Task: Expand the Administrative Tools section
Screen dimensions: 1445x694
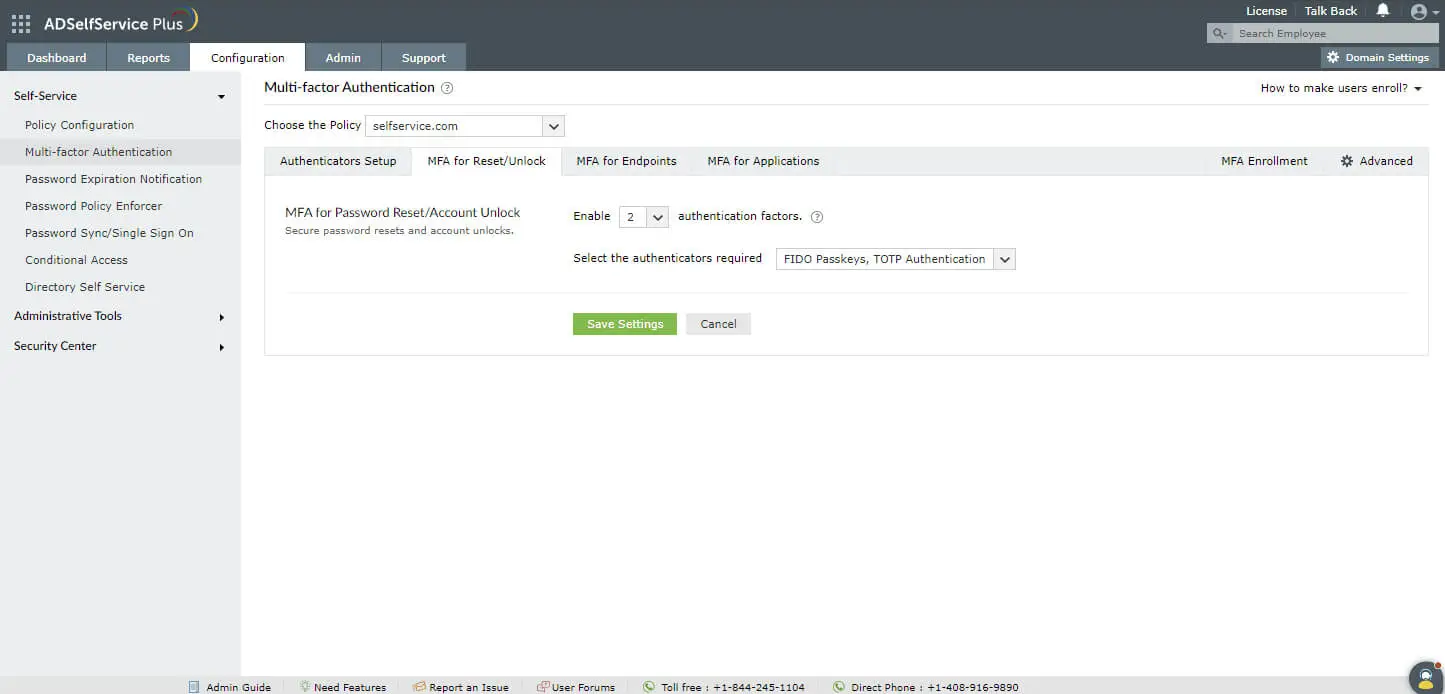Action: pos(67,316)
